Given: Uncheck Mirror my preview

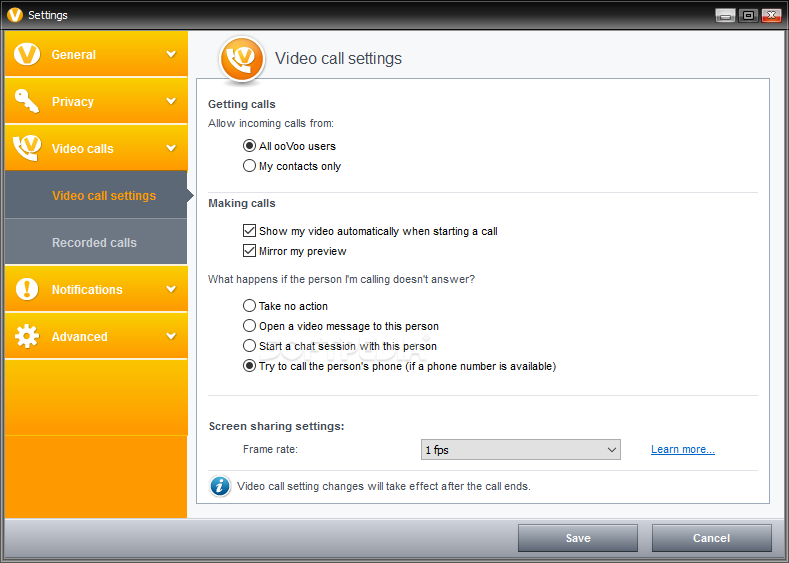Looking at the screenshot, I should [249, 251].
